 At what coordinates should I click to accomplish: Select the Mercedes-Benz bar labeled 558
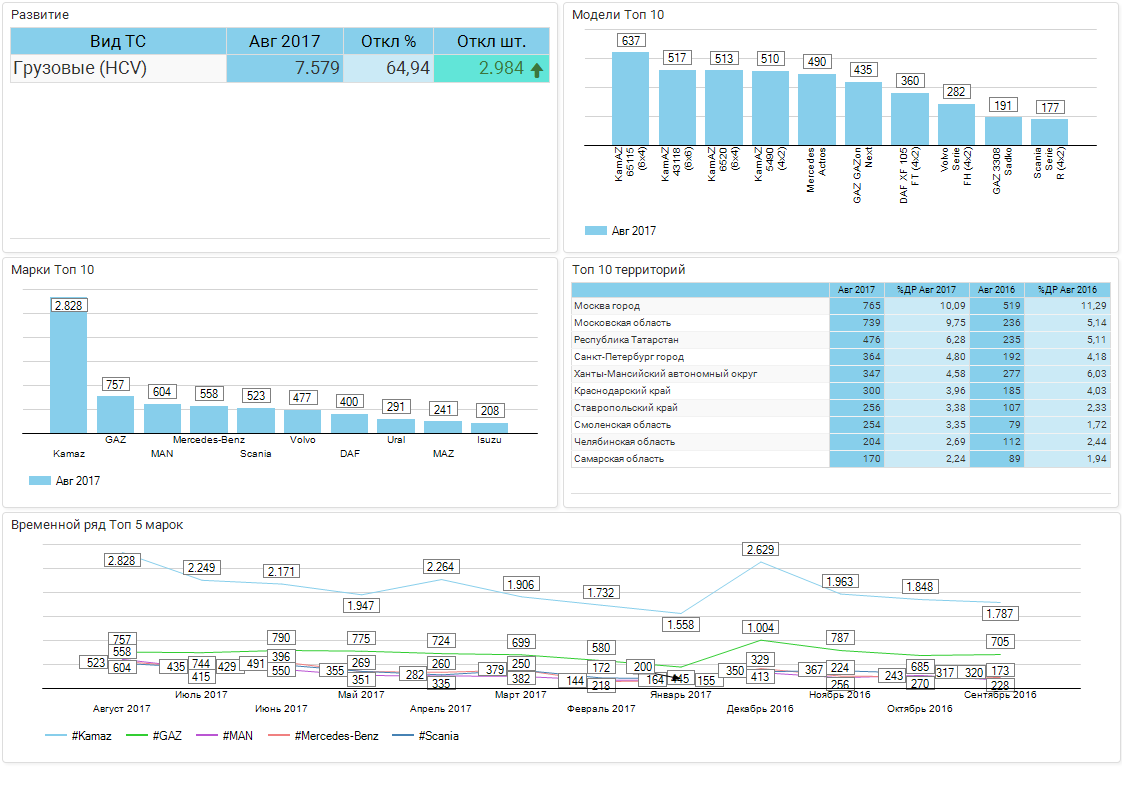[x=209, y=419]
